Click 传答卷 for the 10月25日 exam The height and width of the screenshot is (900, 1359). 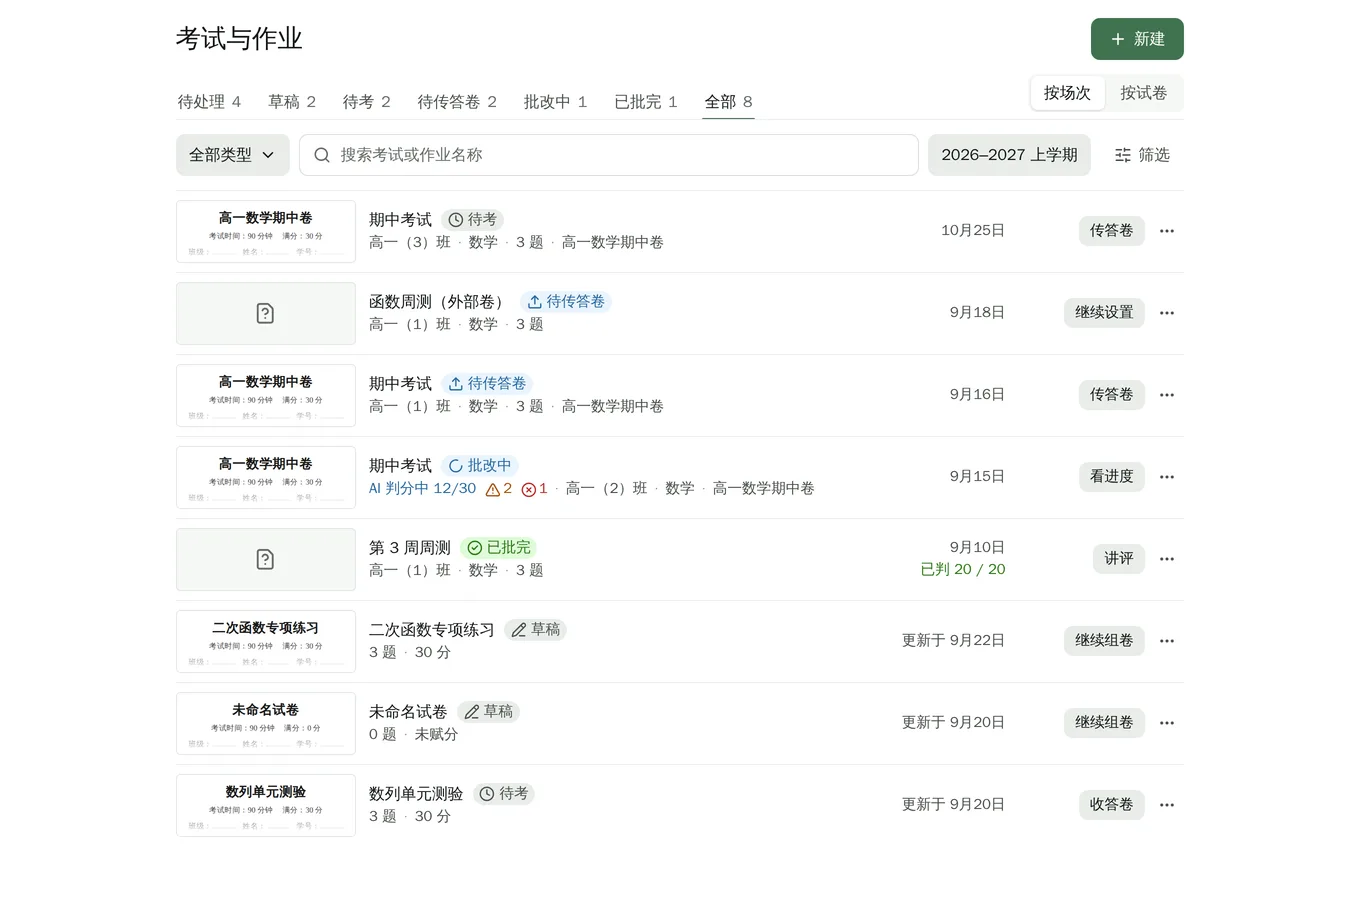(1111, 231)
